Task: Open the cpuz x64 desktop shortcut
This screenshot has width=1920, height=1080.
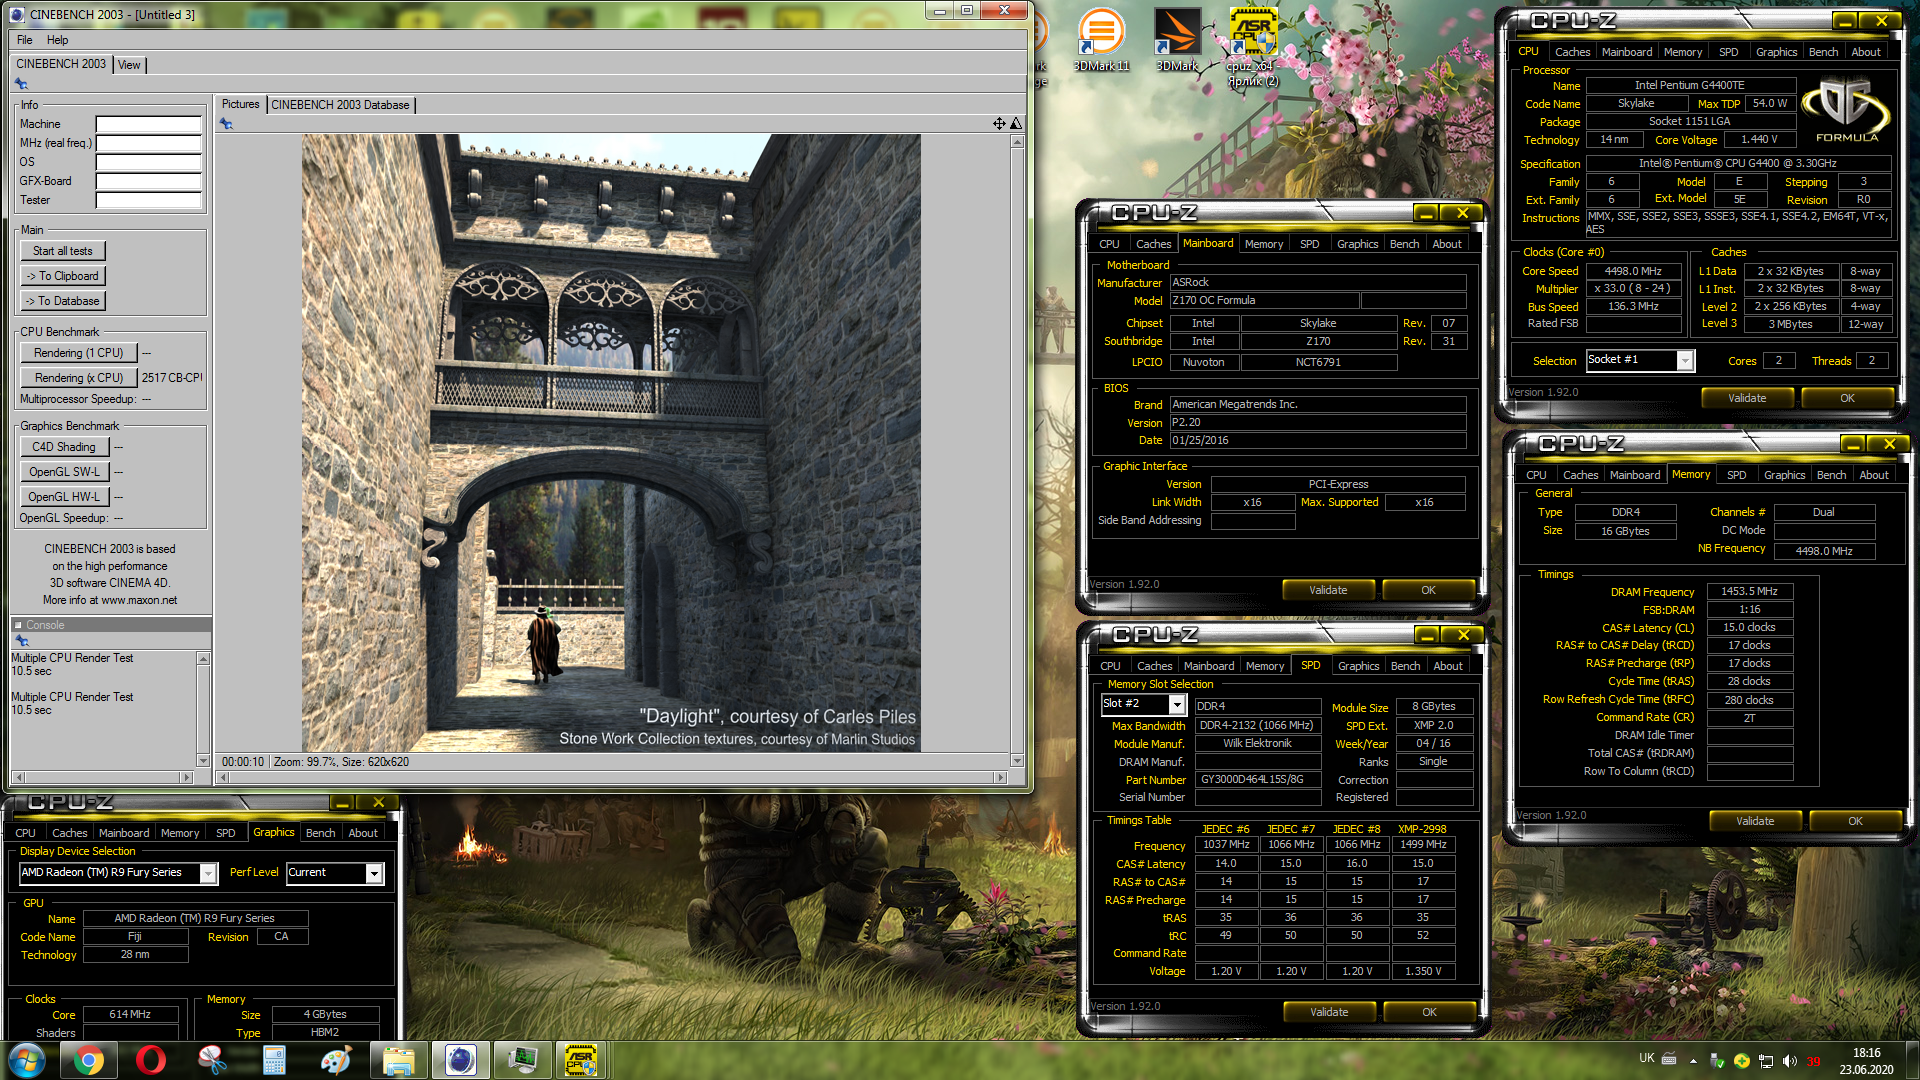Action: tap(1253, 47)
